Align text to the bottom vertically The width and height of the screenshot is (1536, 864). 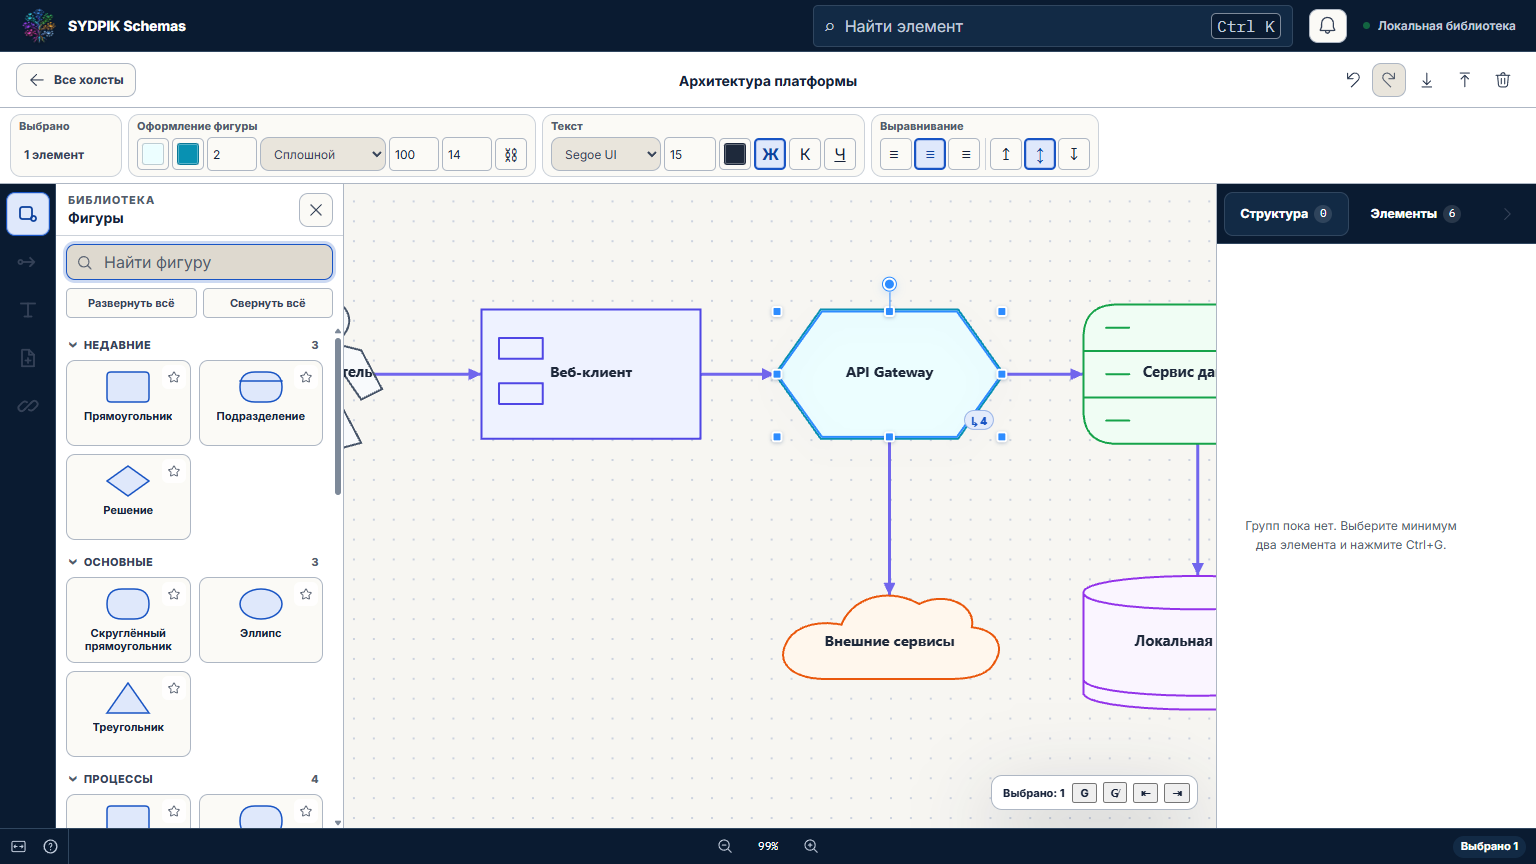click(1074, 155)
